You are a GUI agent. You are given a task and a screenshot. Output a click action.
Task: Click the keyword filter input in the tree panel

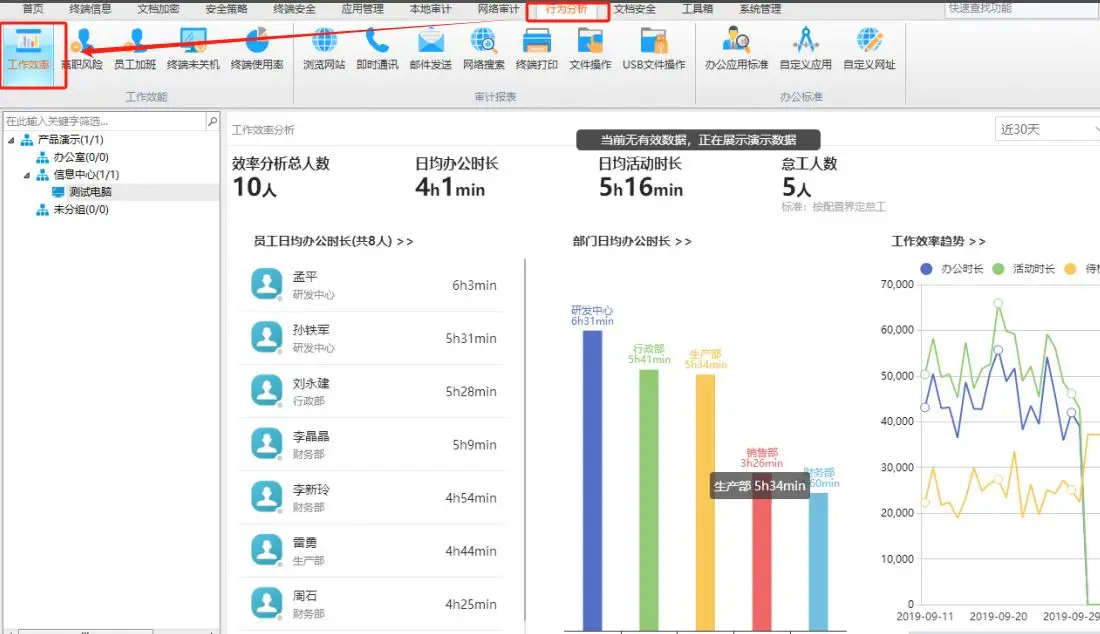104,121
